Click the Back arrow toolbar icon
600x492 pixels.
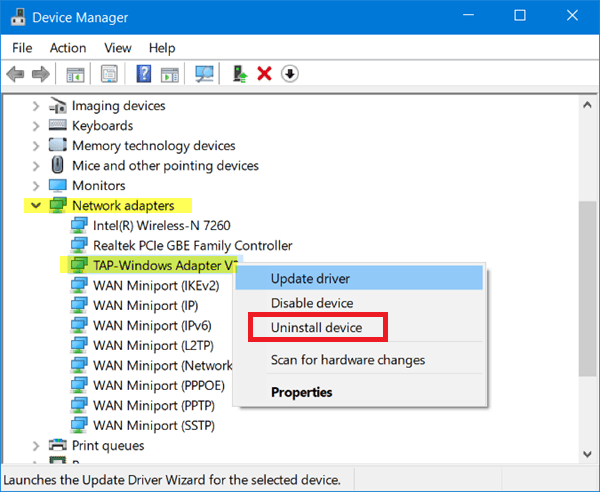pos(15,74)
